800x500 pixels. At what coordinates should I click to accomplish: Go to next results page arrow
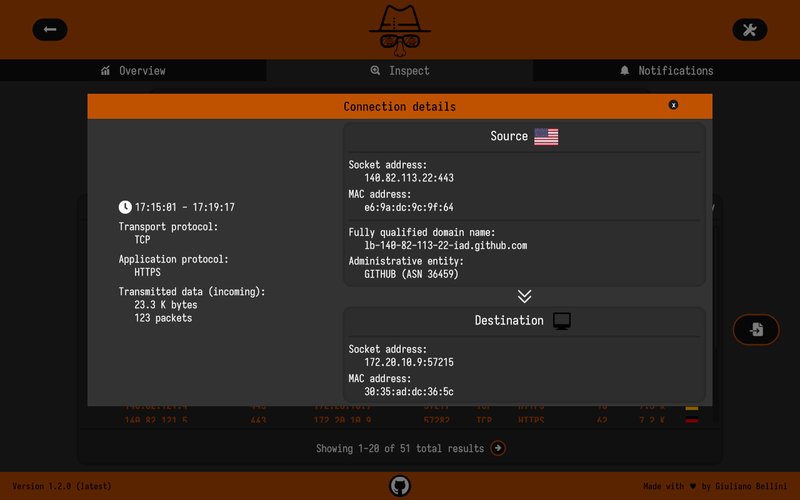[x=498, y=449]
